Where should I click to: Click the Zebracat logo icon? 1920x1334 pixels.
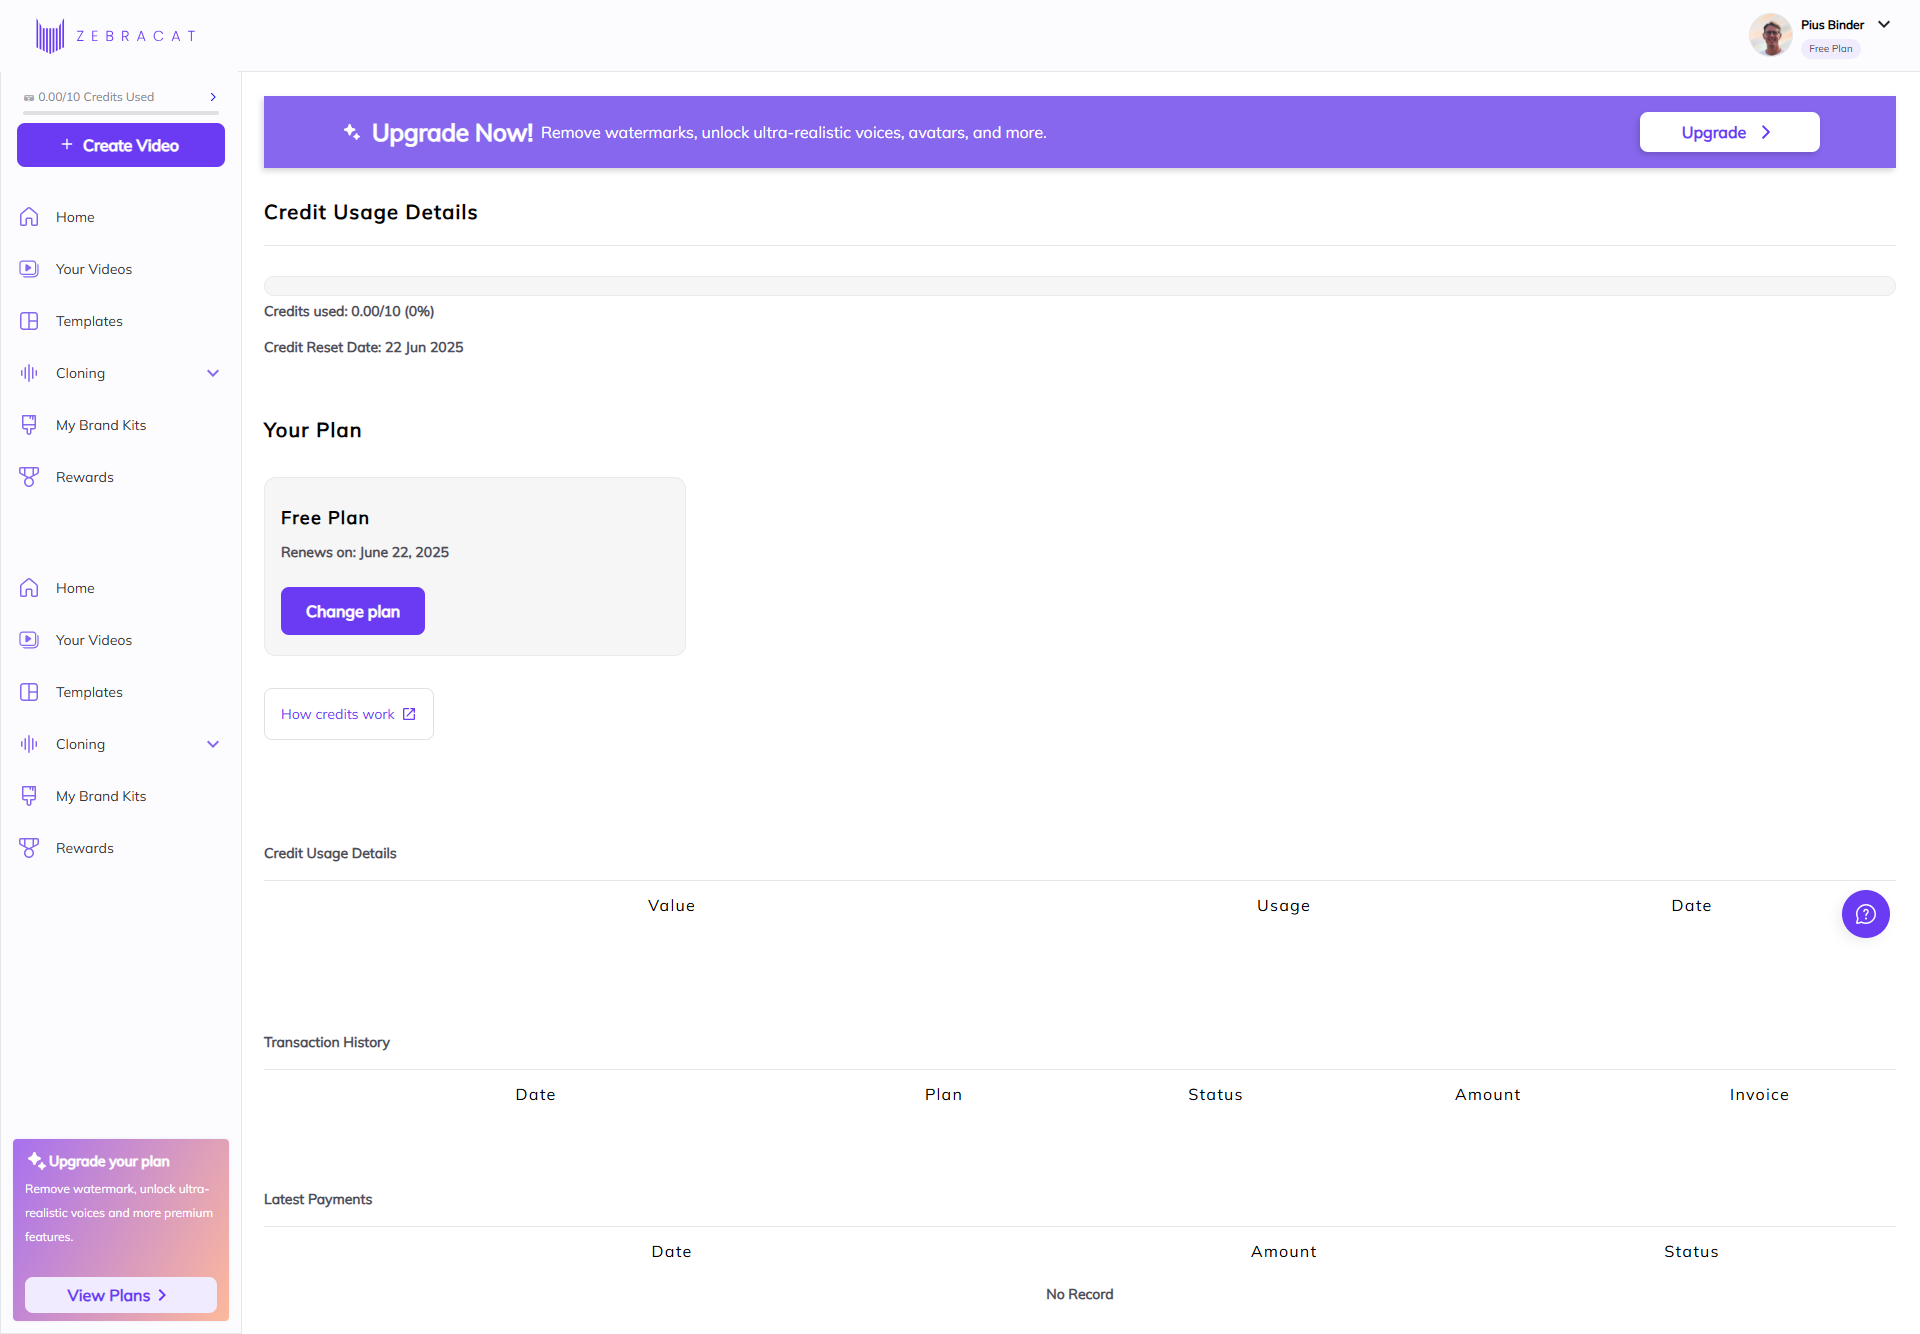coord(49,36)
